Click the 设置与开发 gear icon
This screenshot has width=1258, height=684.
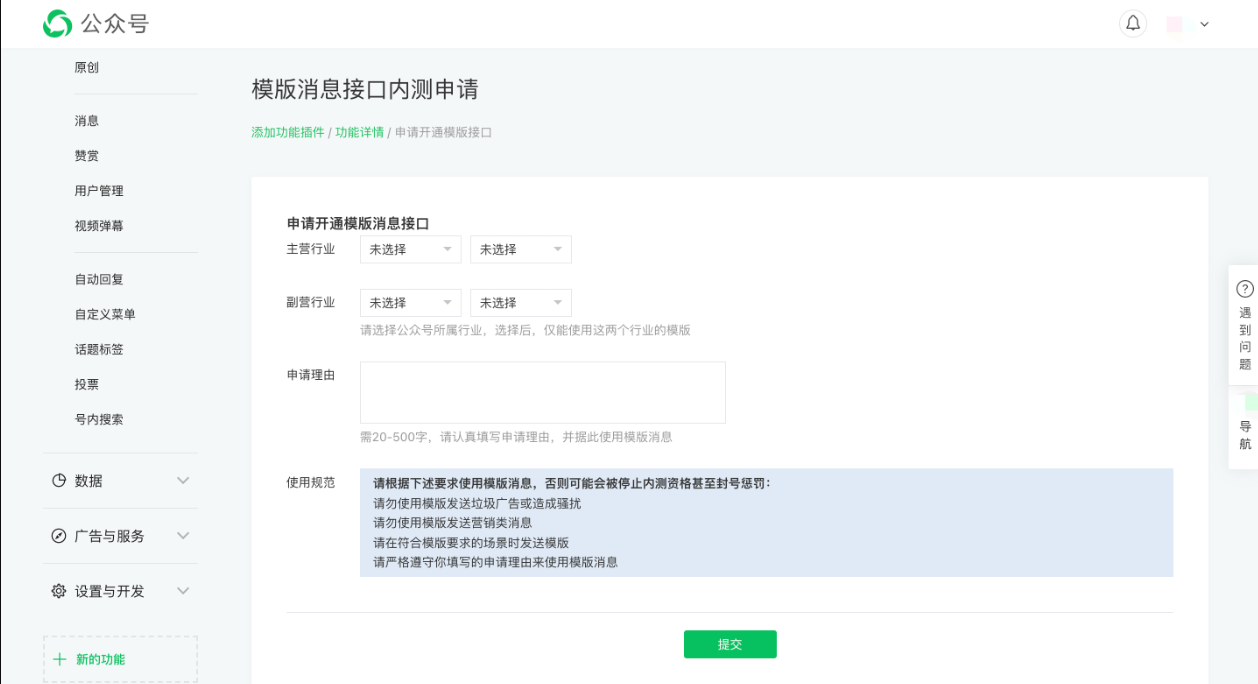(x=59, y=591)
